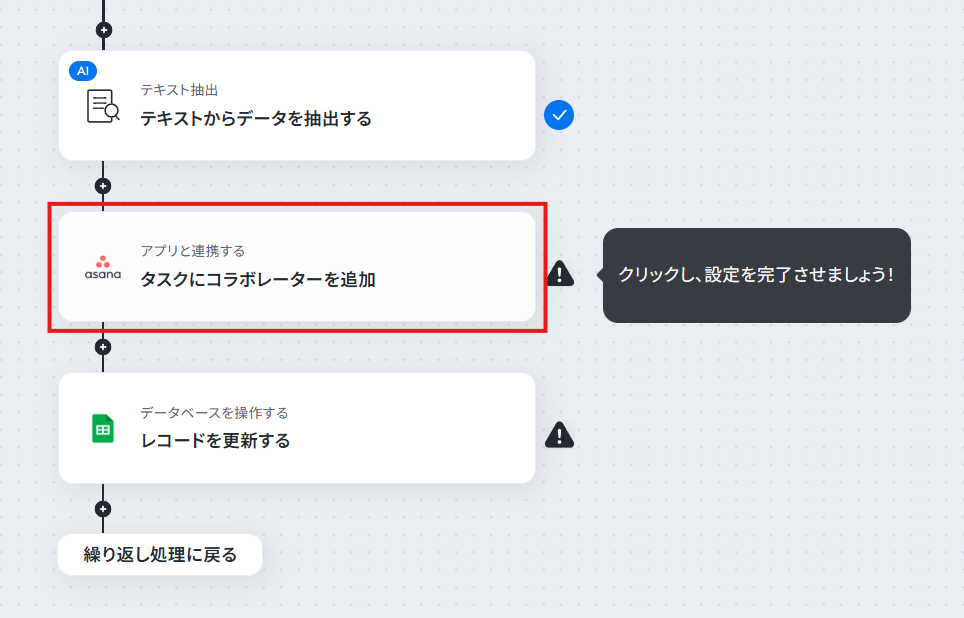
Task: Add step below レコードを更新する card
Action: (103, 509)
